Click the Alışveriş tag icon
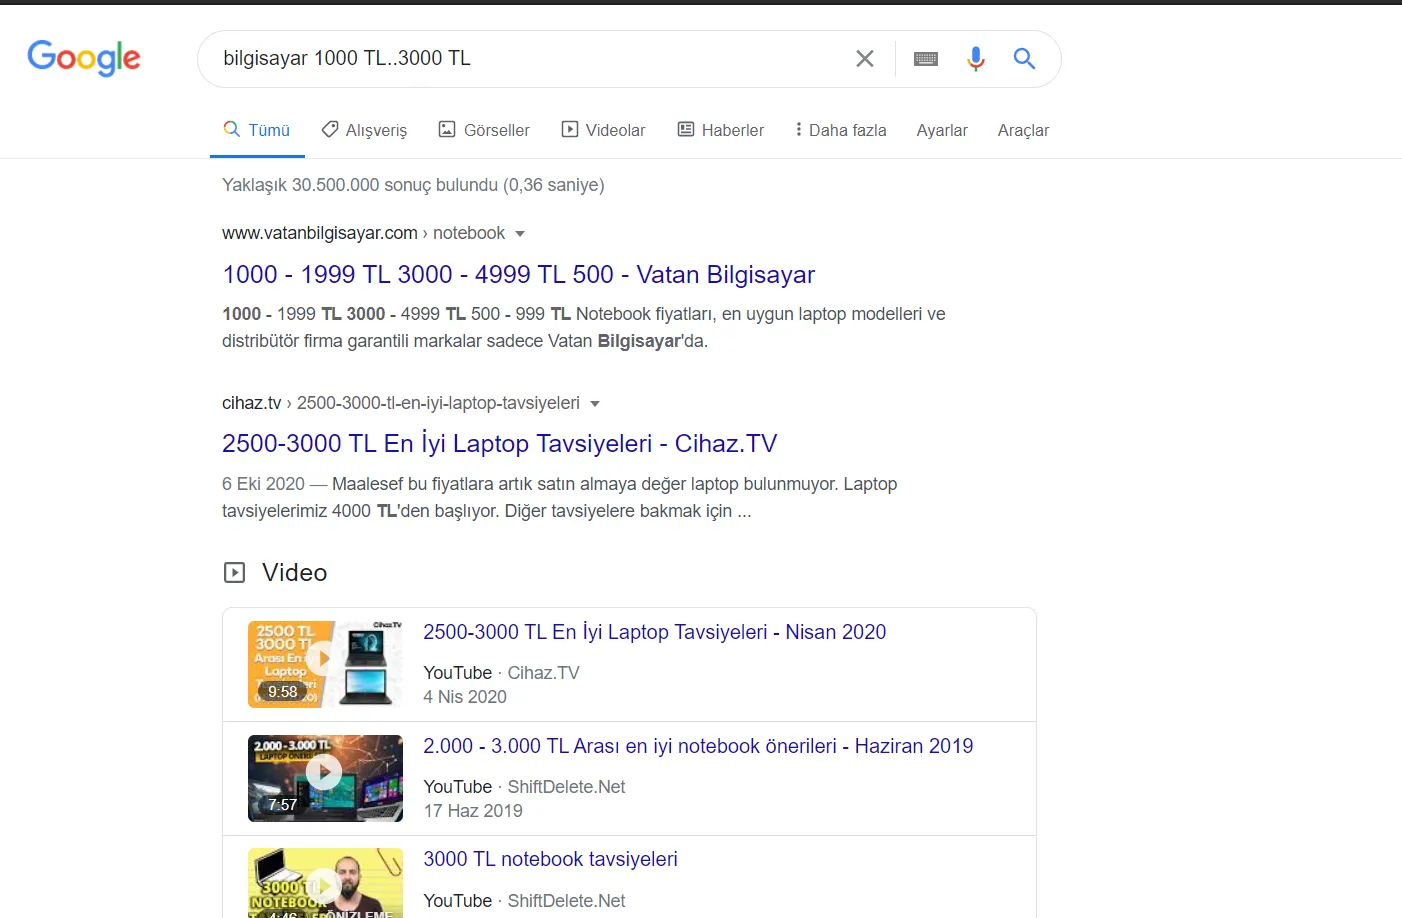 [x=329, y=129]
